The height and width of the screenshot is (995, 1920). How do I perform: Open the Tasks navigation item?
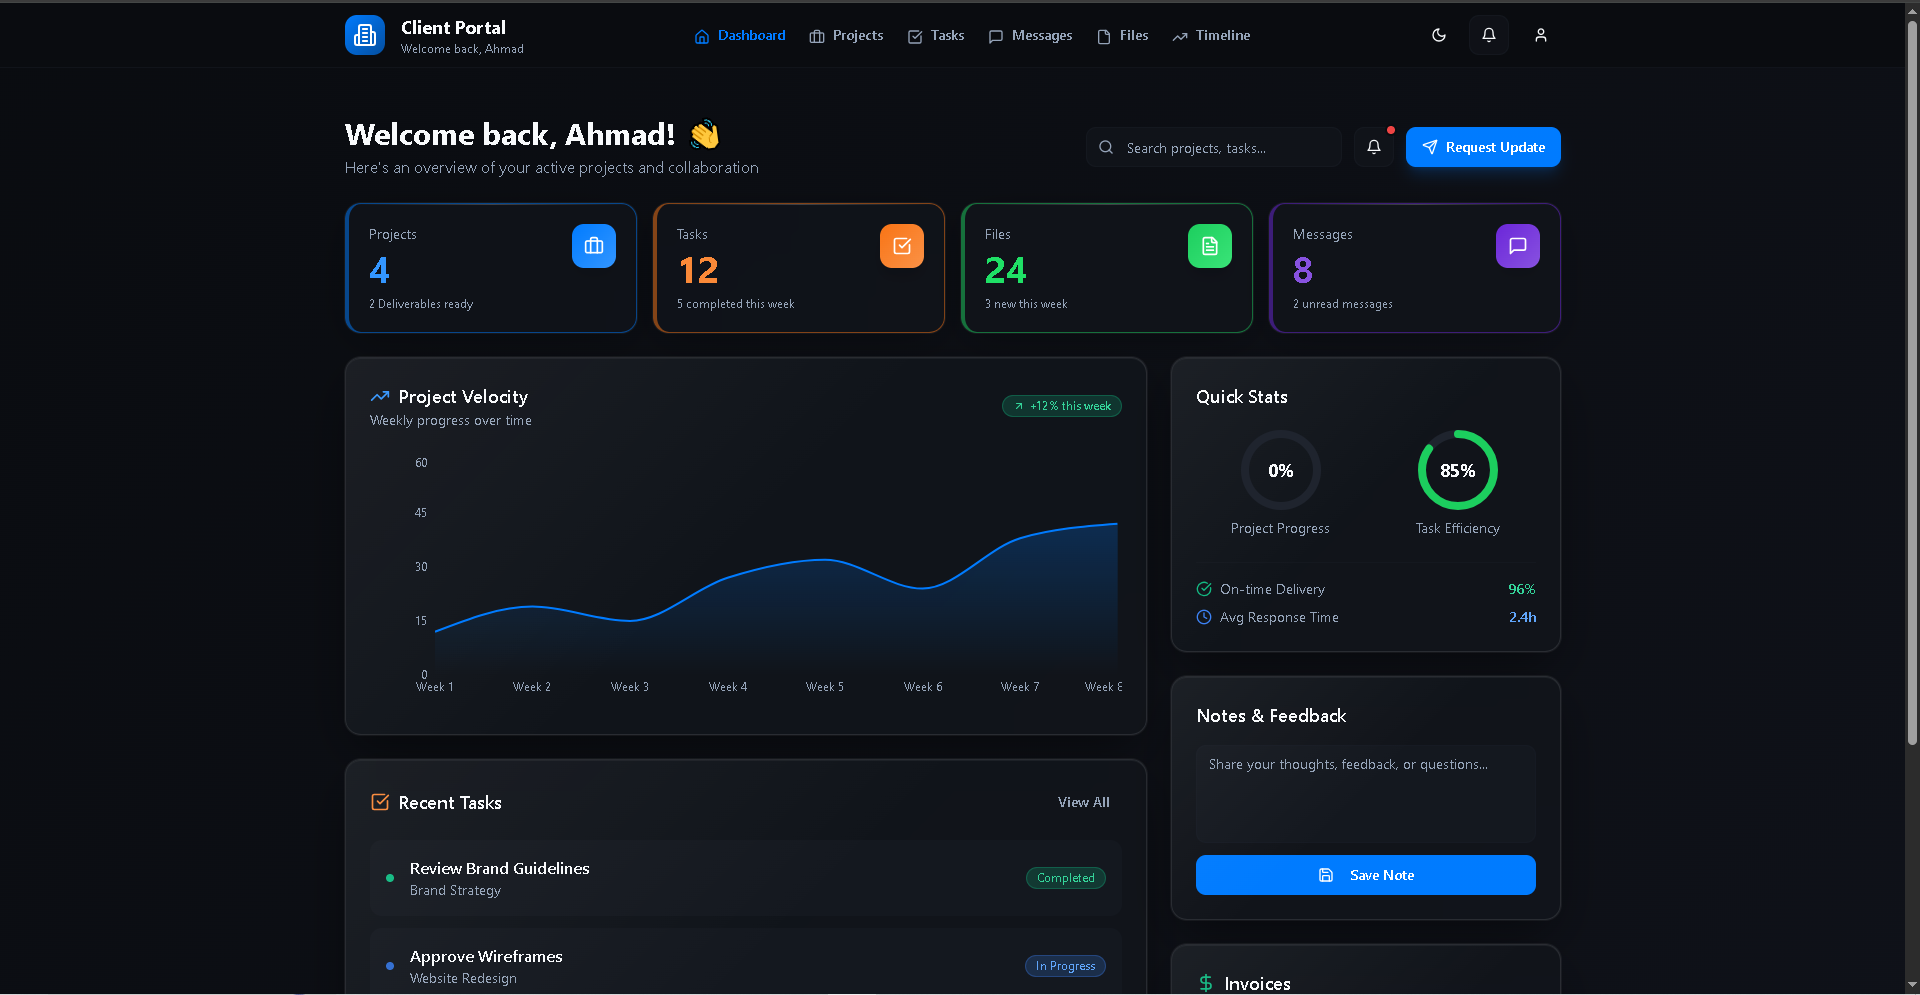pos(936,36)
